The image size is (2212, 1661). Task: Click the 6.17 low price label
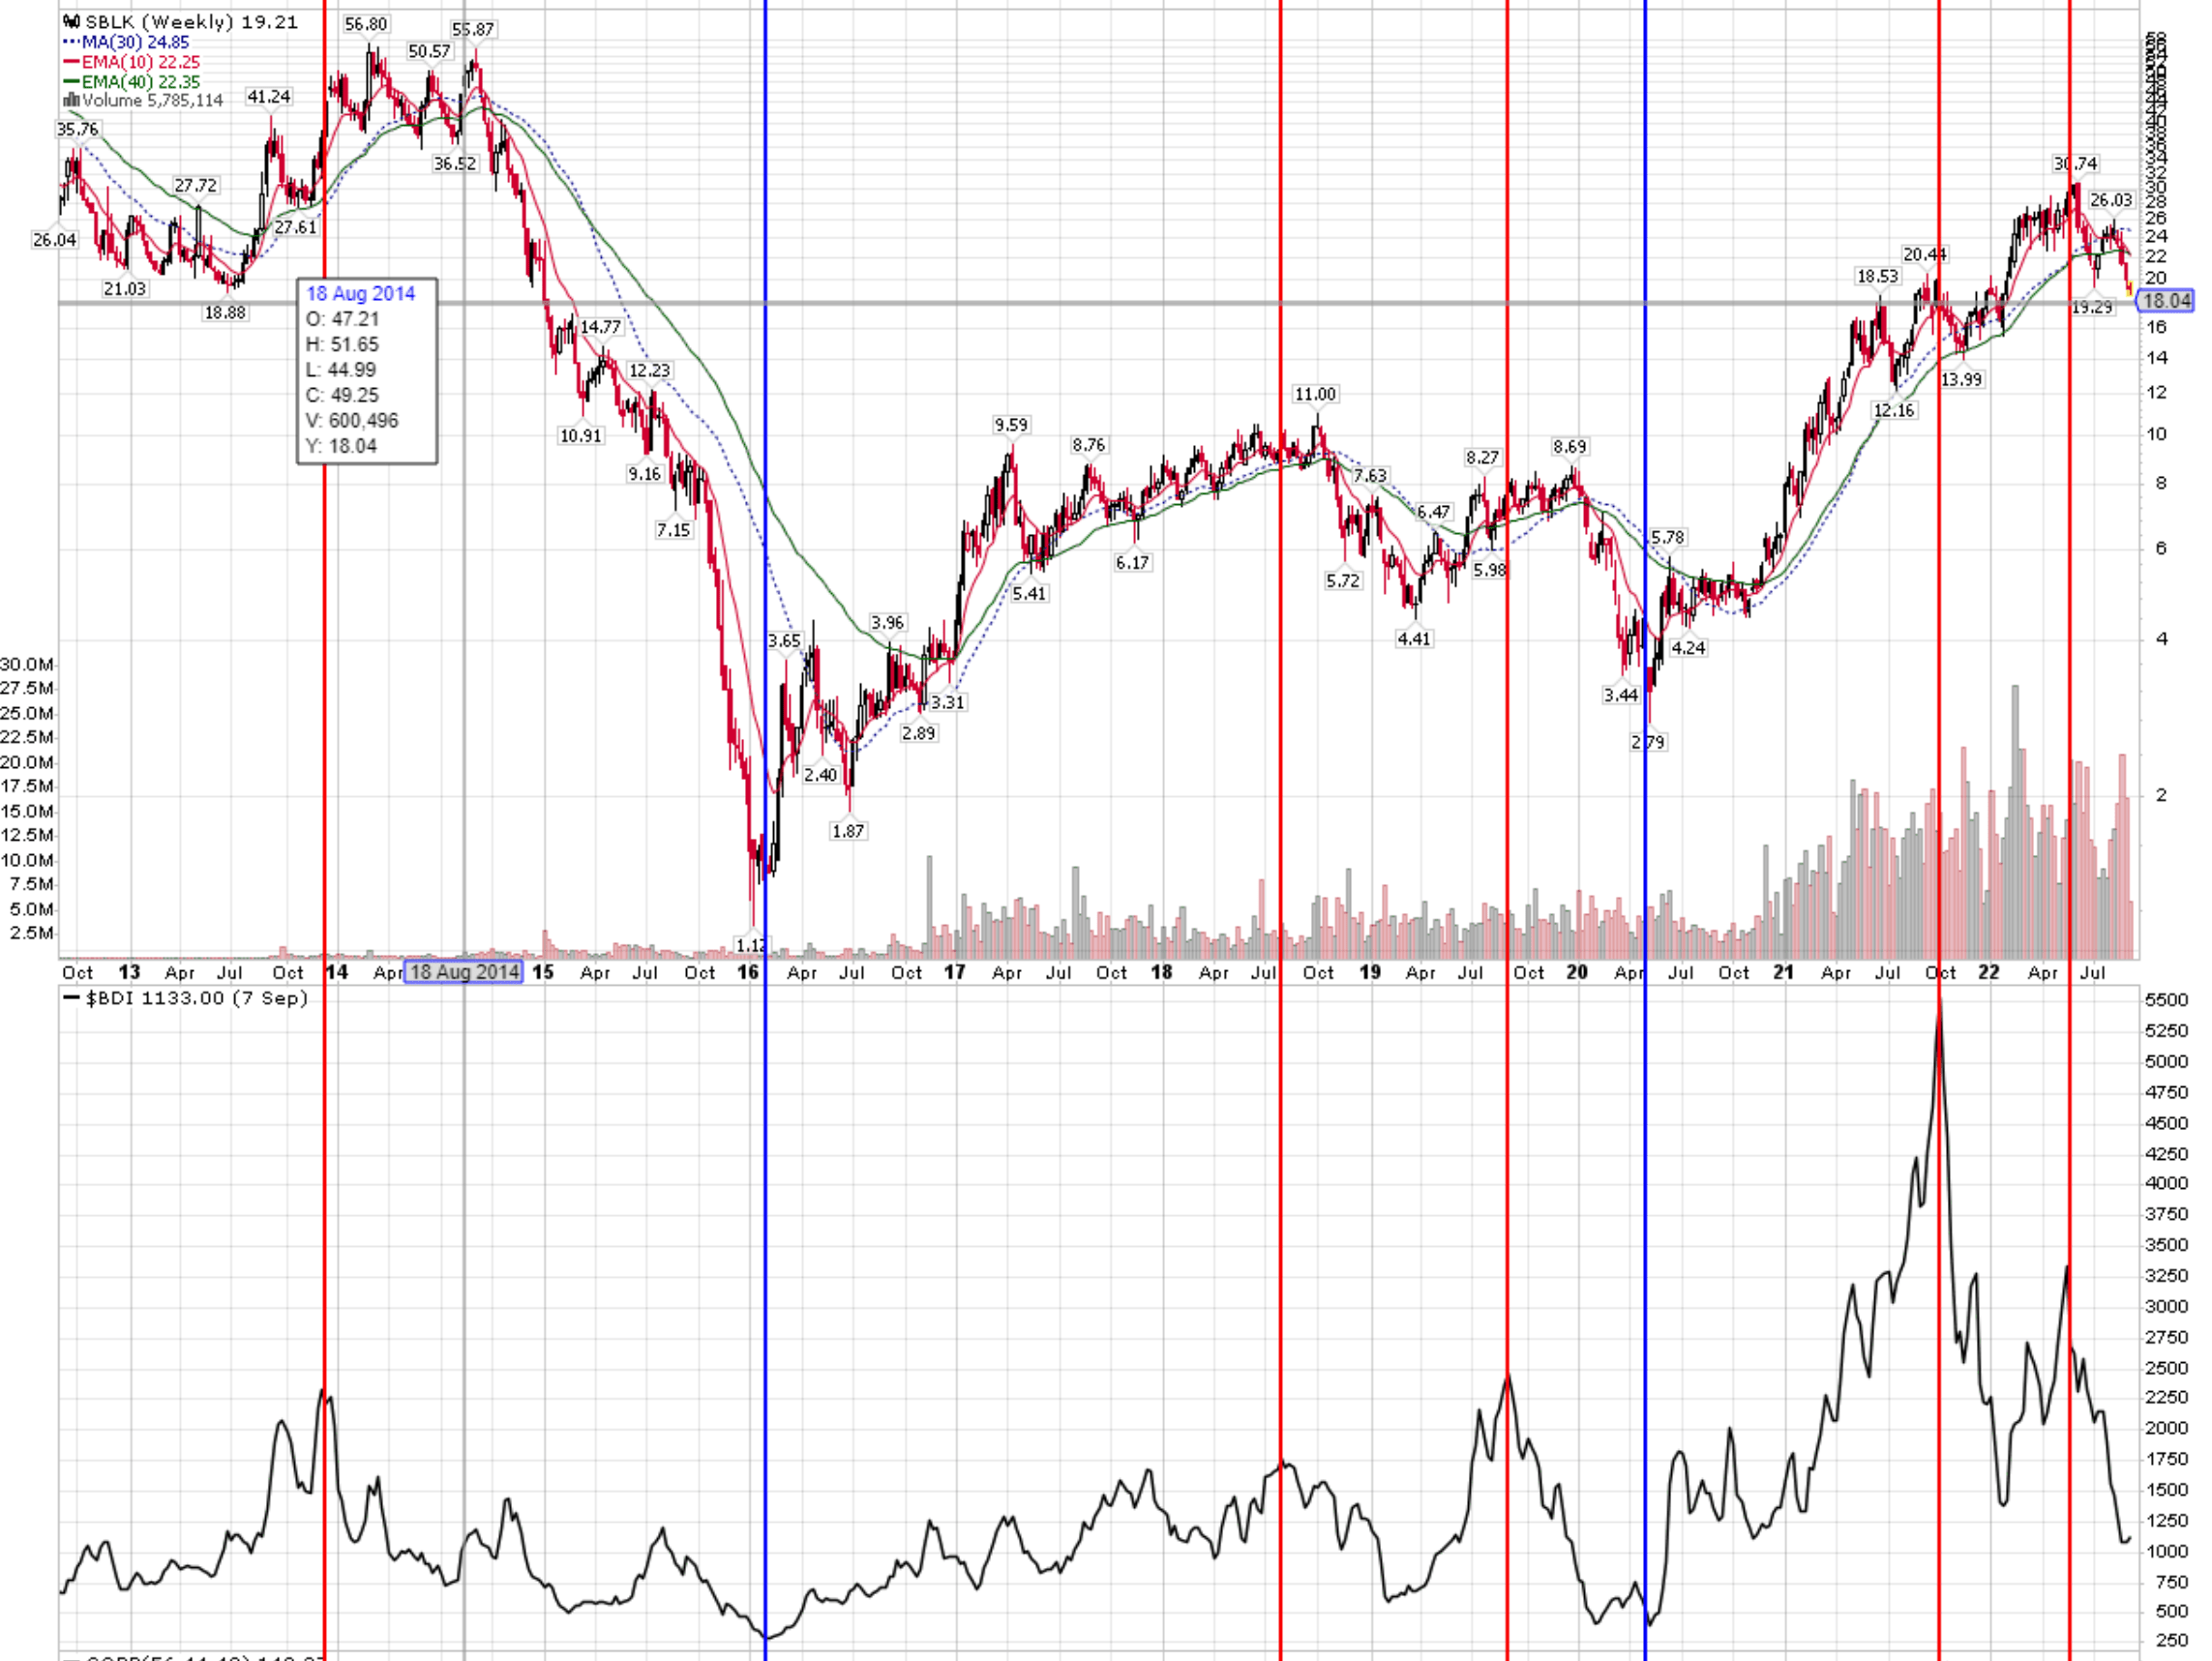click(x=1133, y=563)
